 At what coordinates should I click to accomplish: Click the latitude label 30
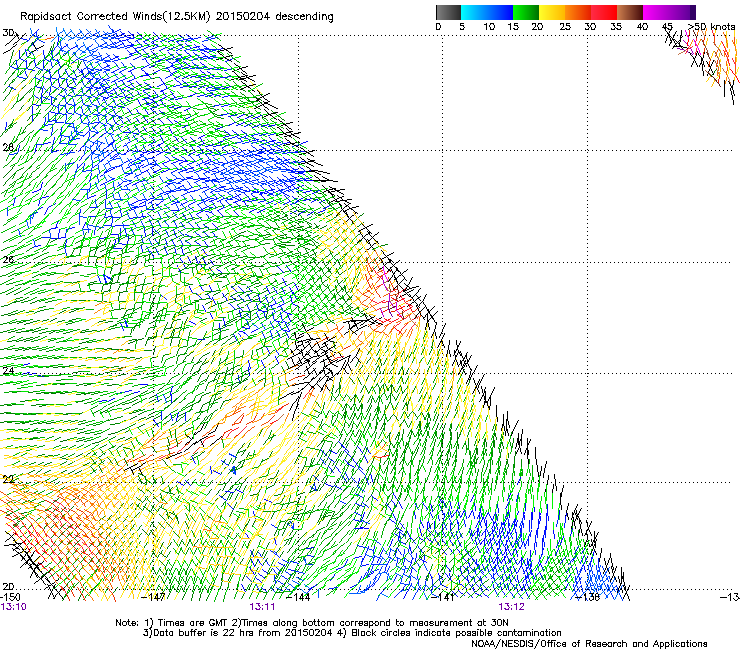pyautogui.click(x=8, y=33)
